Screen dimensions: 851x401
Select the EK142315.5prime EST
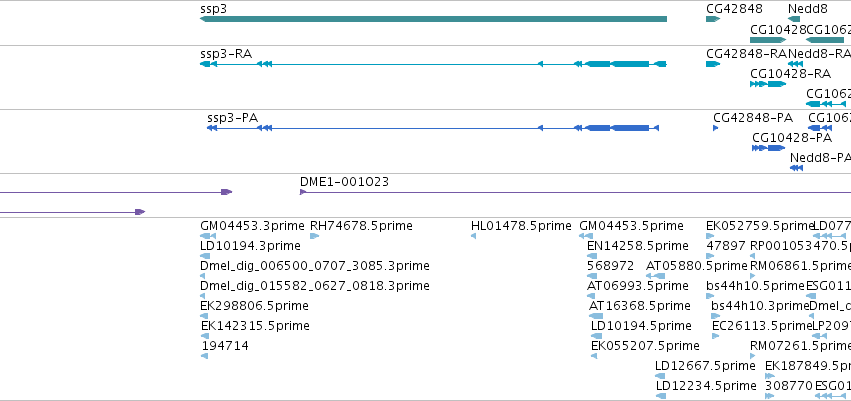tap(205, 336)
